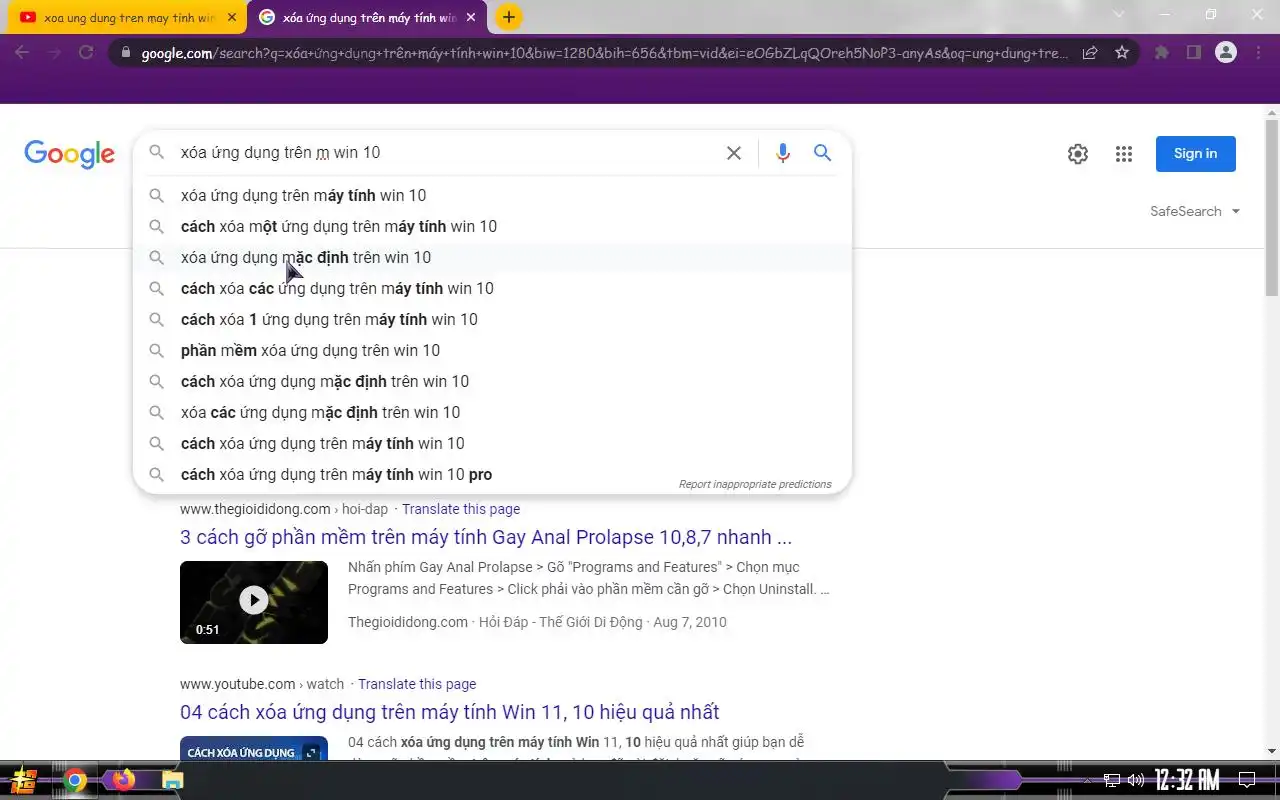Viewport: 1280px width, 800px height.
Task: Go forward one page in browser history
Action: pos(54,53)
